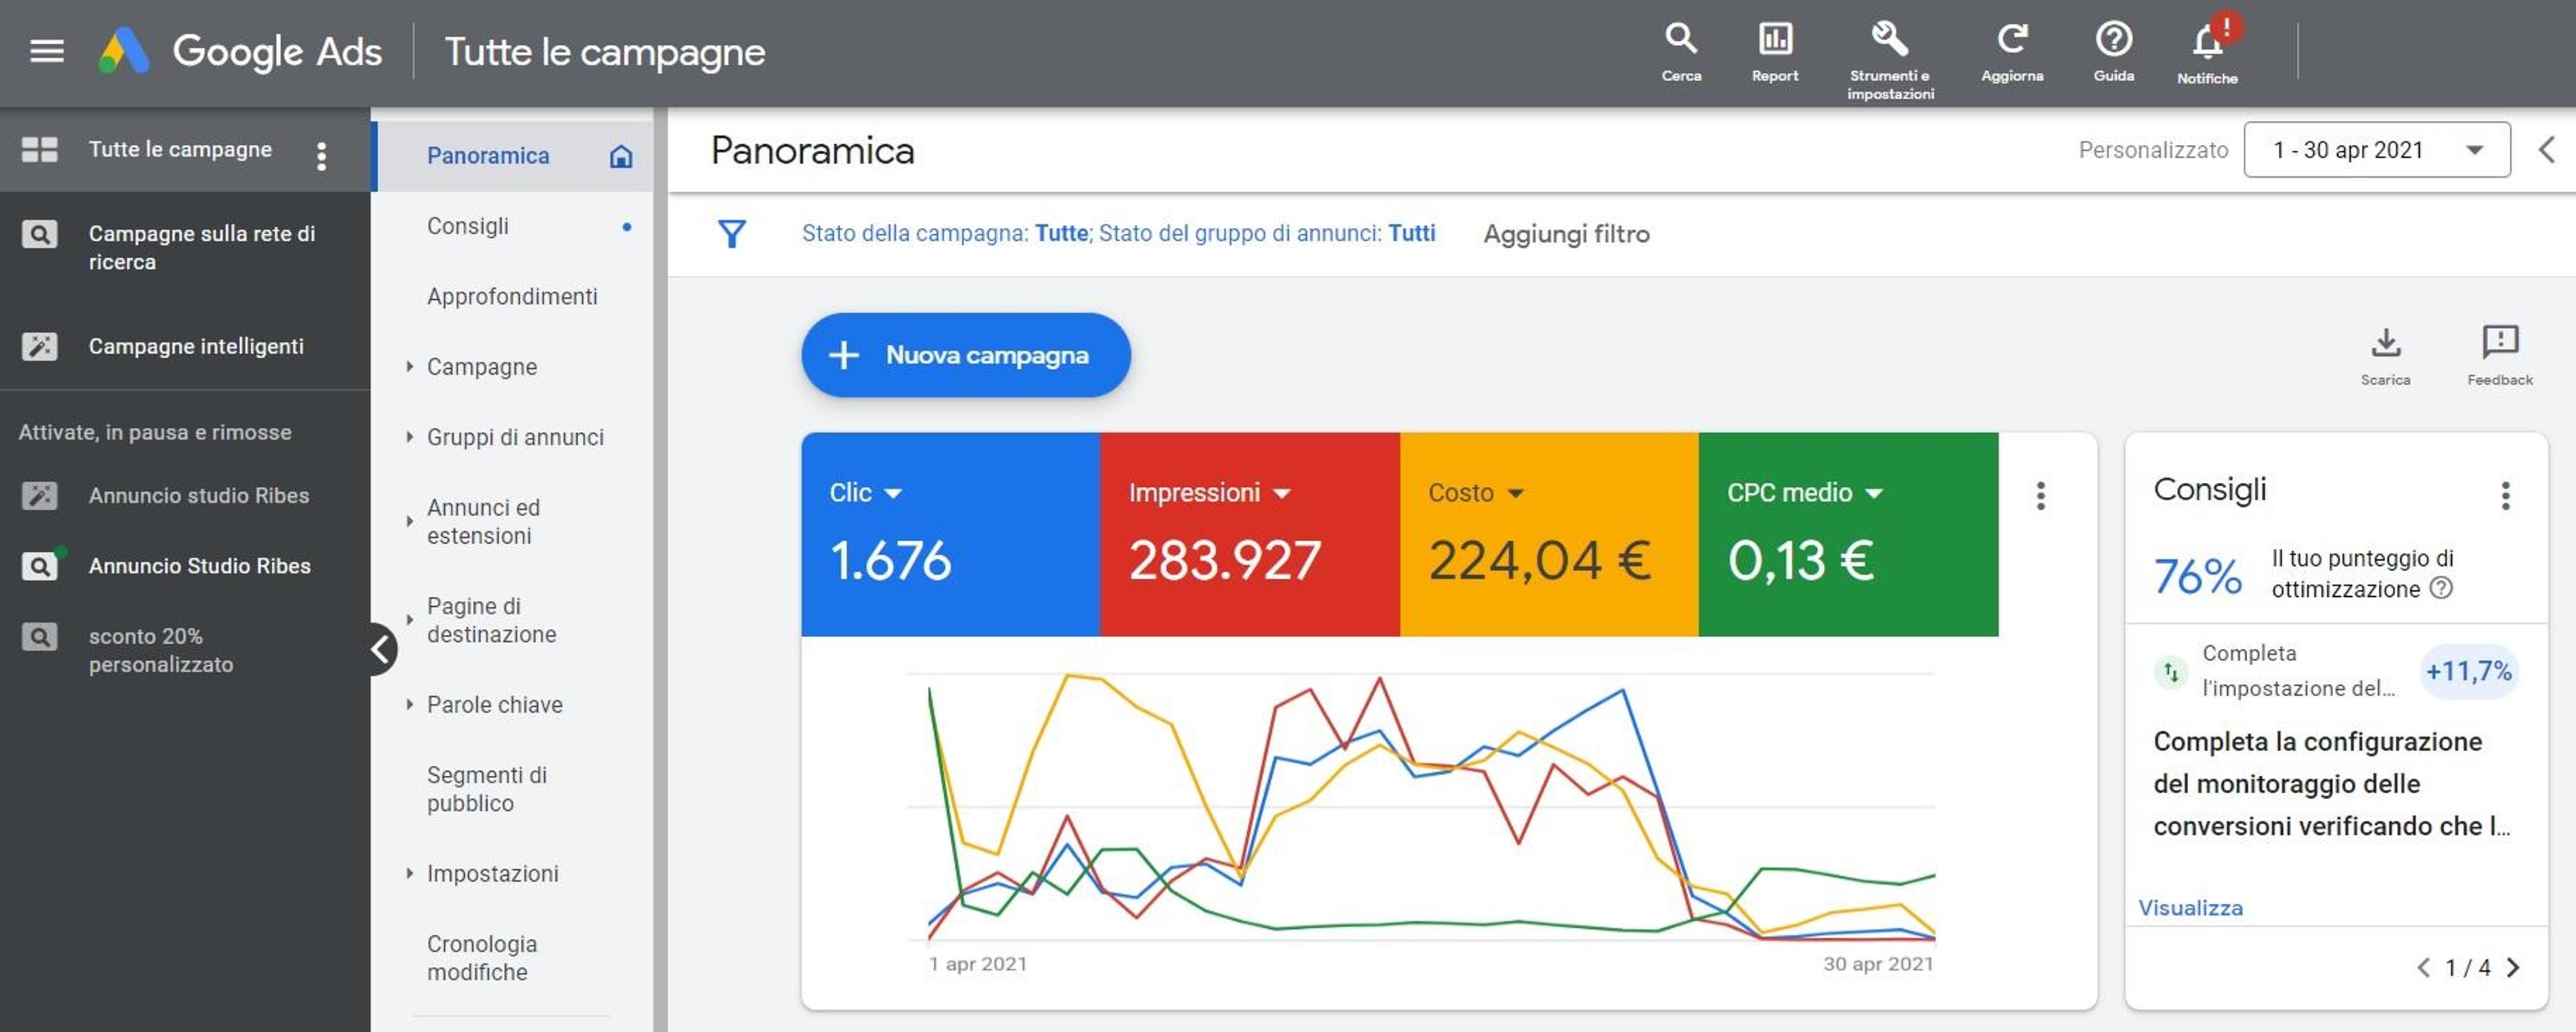This screenshot has height=1032, width=2576.
Task: Select the Consigli navigation item
Action: pos(468,226)
